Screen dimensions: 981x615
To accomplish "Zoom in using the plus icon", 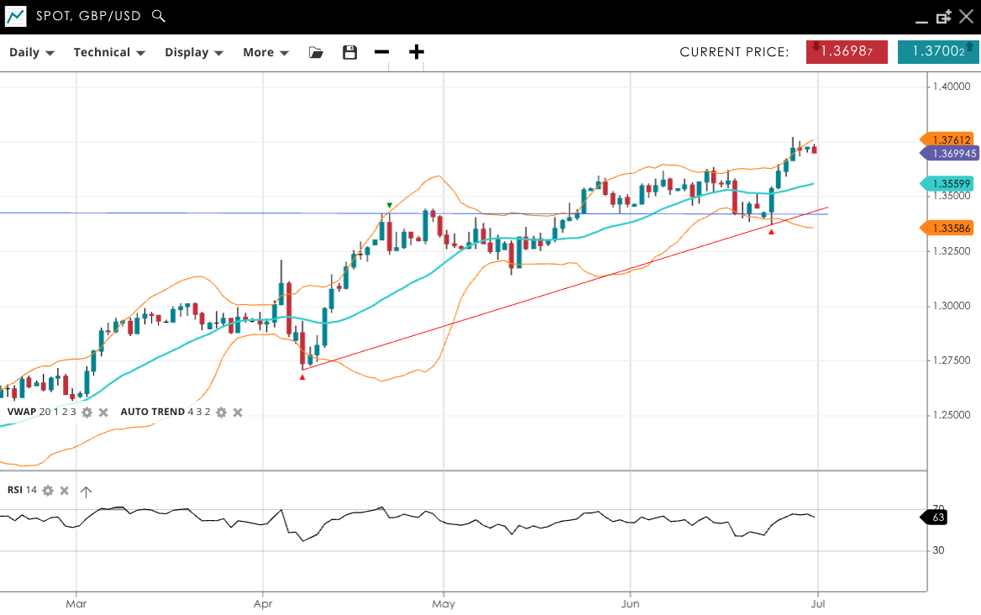I will point(416,52).
